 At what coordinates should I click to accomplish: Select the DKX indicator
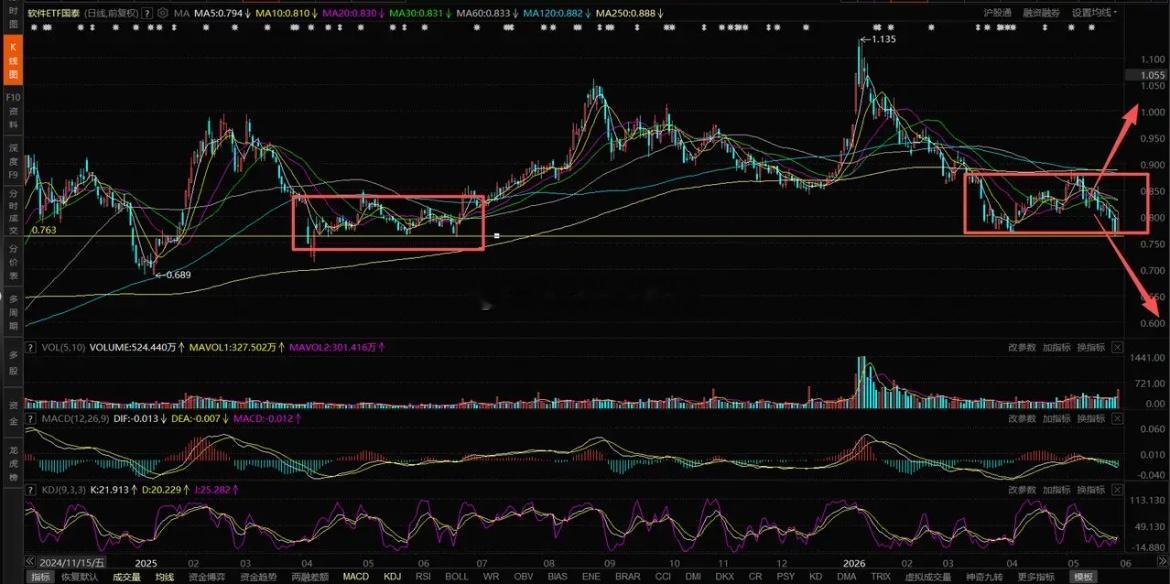click(724, 577)
